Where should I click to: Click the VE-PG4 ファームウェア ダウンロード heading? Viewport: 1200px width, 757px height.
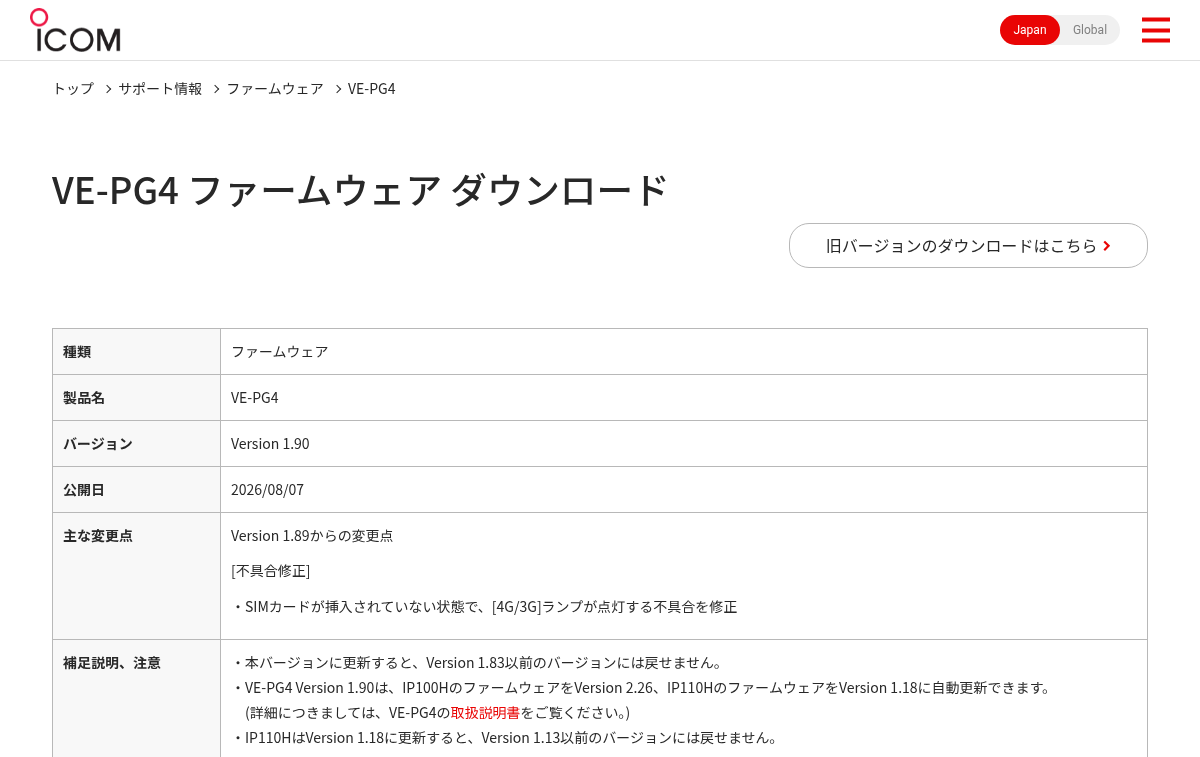point(360,190)
